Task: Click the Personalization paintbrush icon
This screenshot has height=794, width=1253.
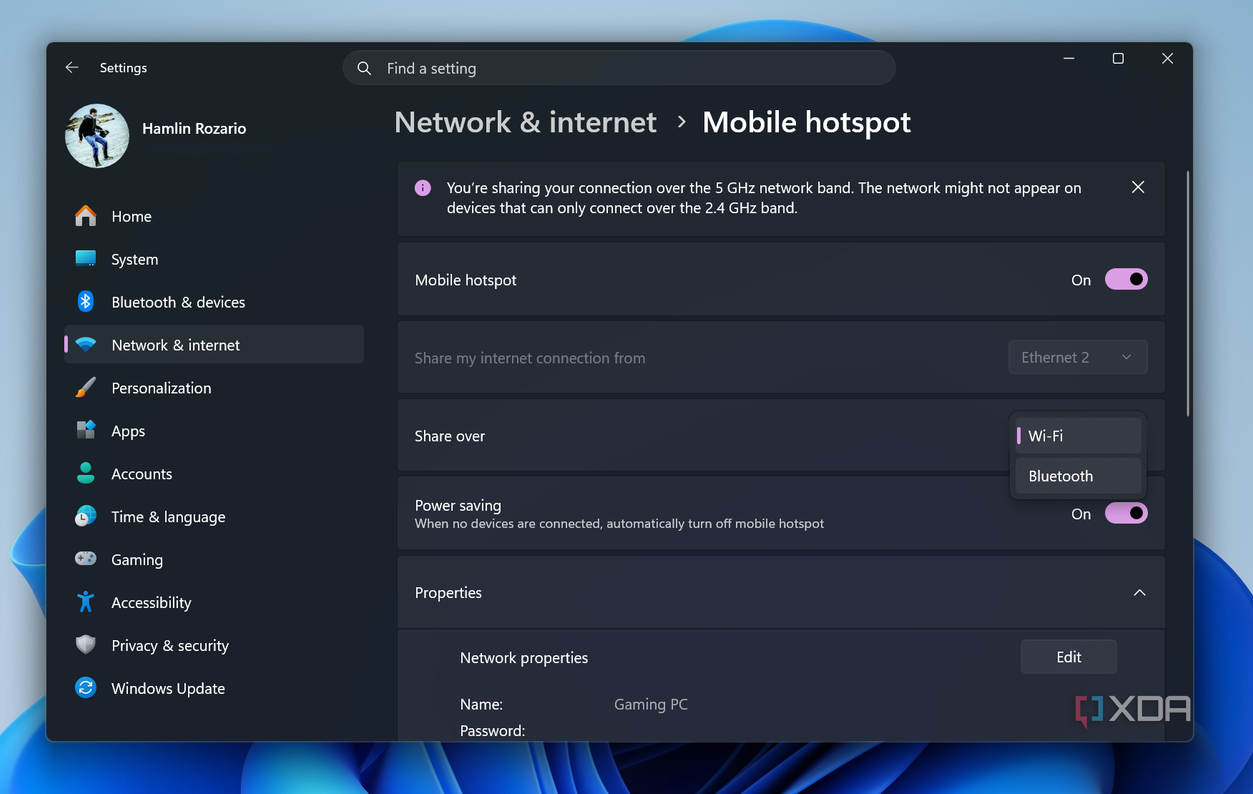Action: click(x=86, y=388)
